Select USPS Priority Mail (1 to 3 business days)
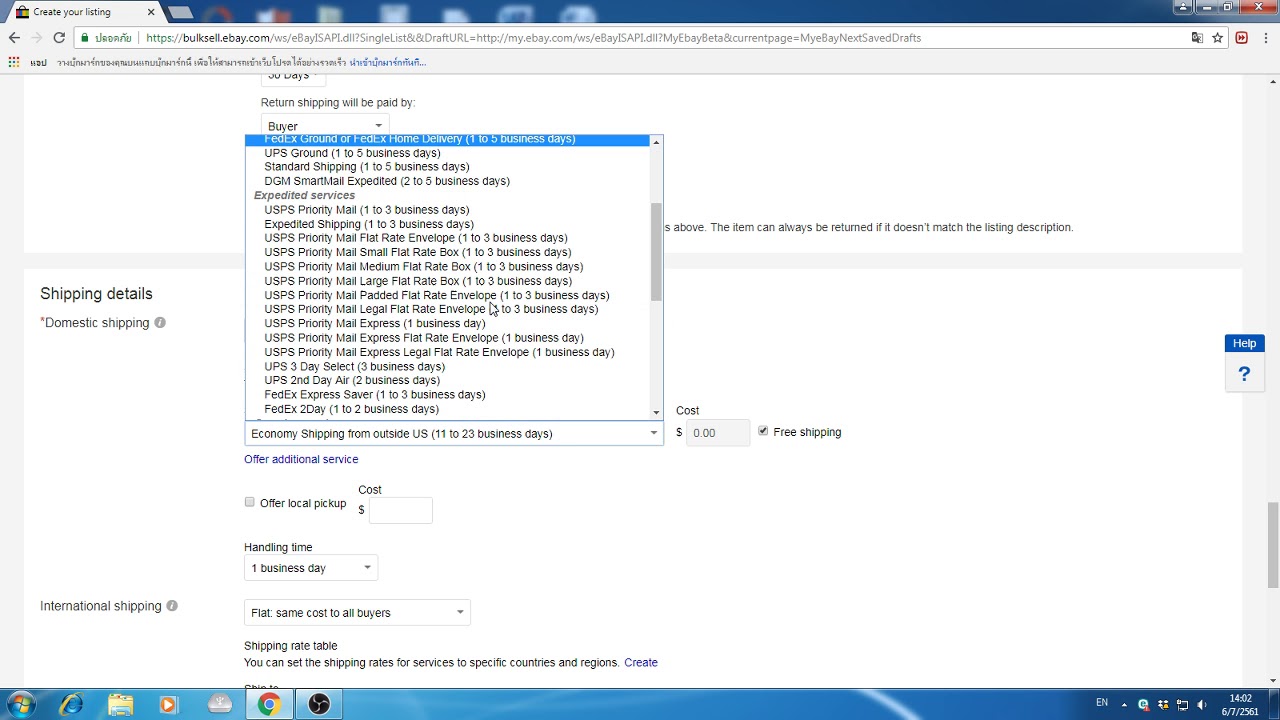1280x720 pixels. pyautogui.click(x=366, y=210)
